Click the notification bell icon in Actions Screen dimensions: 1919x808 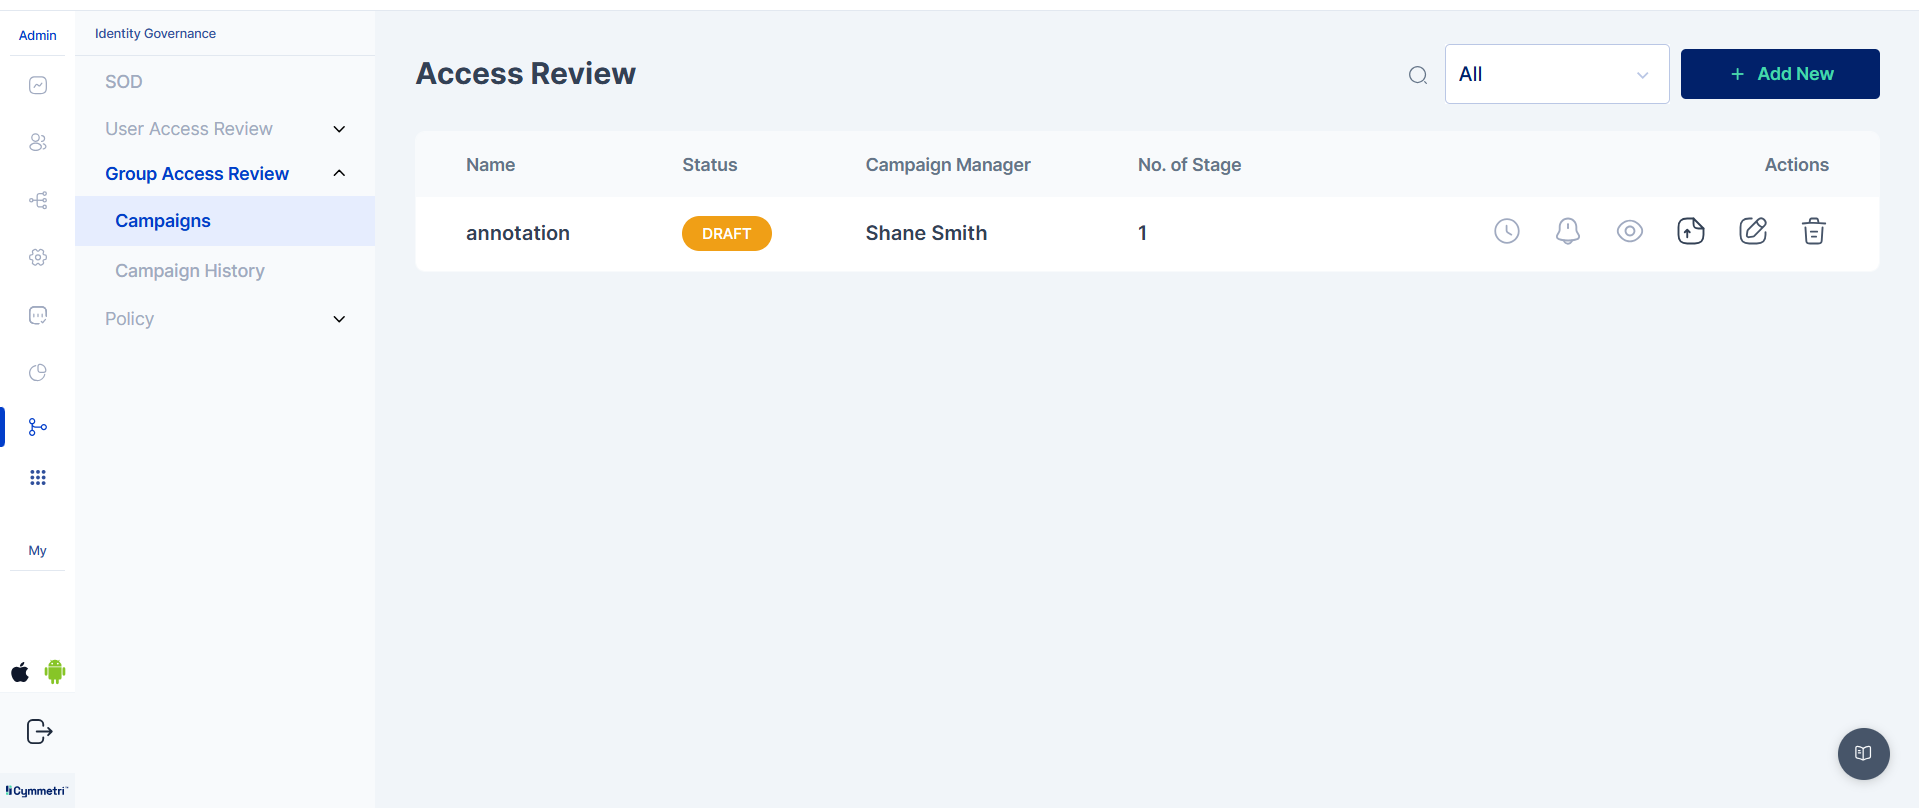(x=1567, y=232)
